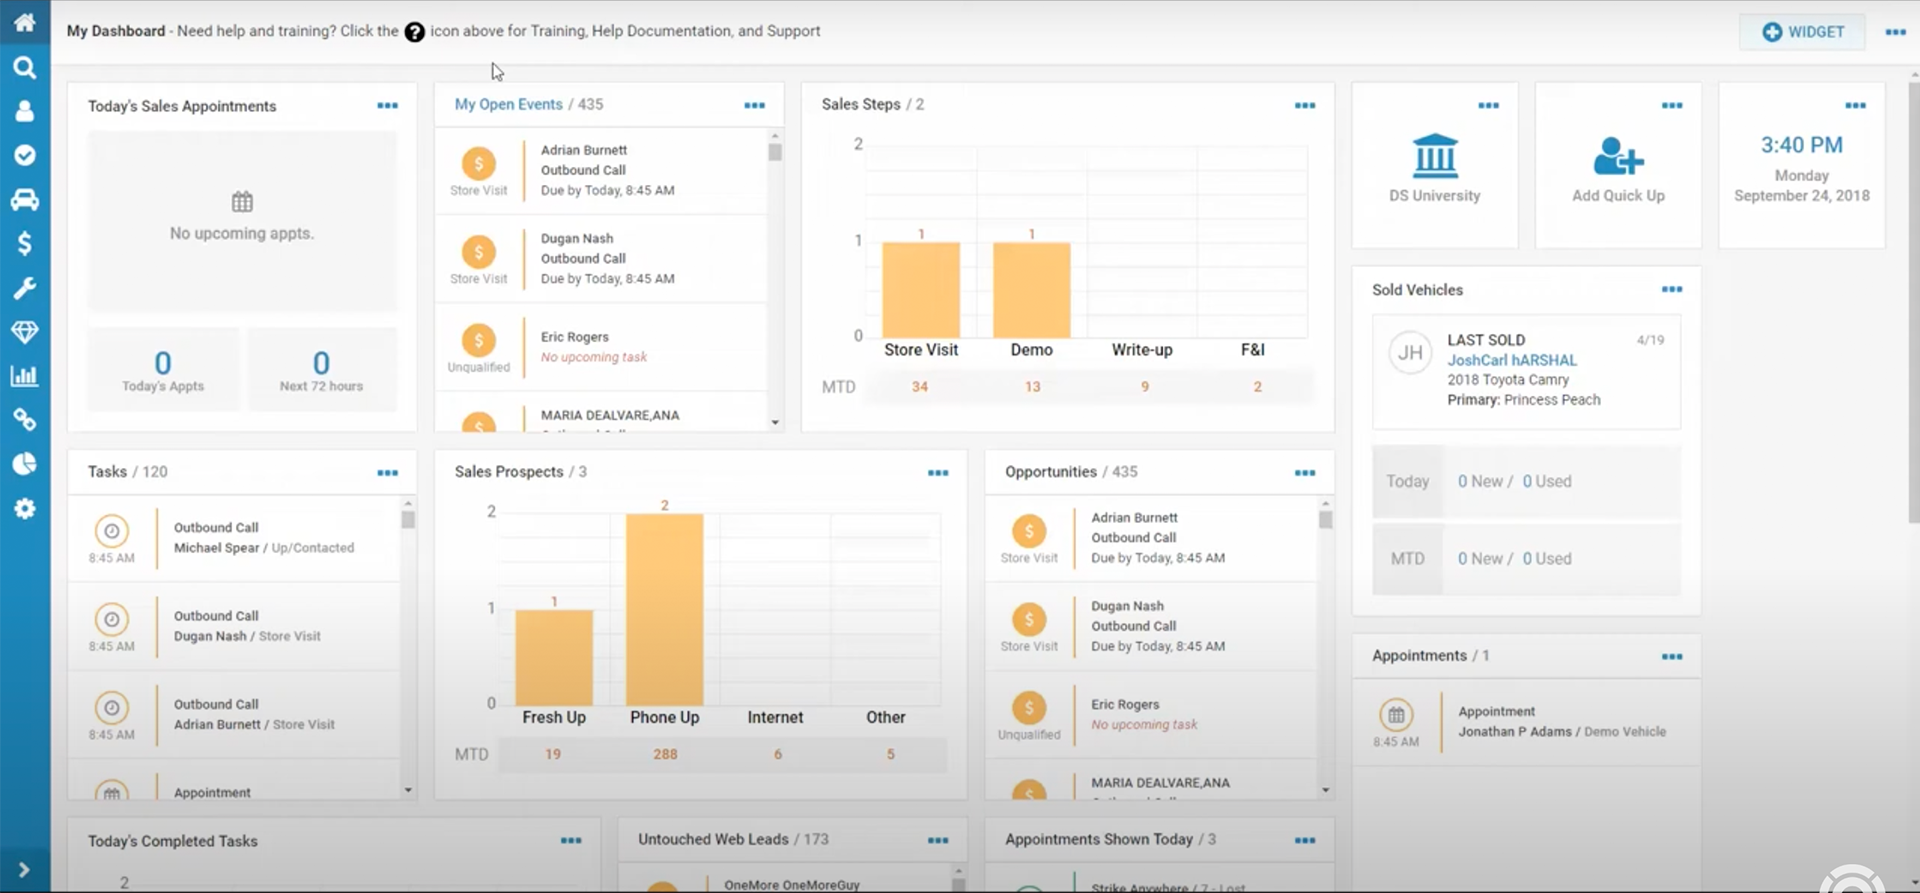Click the JoshCarl hARSHAL customer link
Screen dimensions: 1920x893
pyautogui.click(x=1511, y=360)
